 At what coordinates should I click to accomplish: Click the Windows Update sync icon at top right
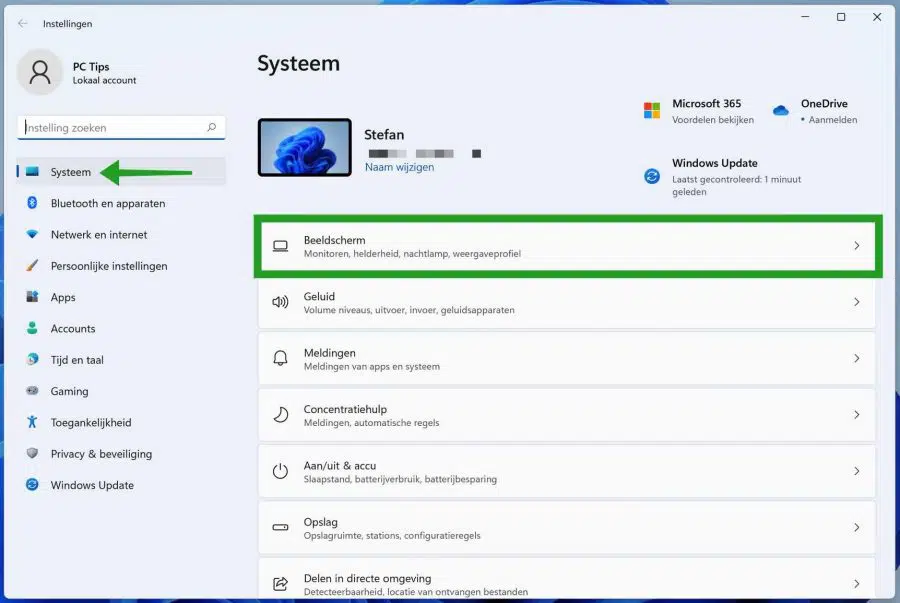click(x=652, y=176)
